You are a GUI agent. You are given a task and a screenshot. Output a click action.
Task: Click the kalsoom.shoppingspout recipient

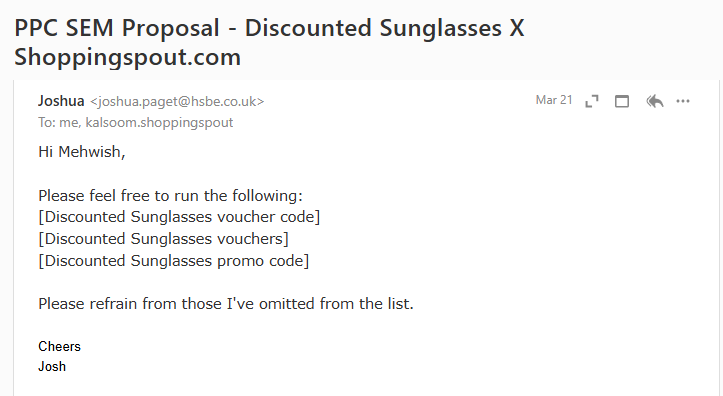click(x=159, y=123)
